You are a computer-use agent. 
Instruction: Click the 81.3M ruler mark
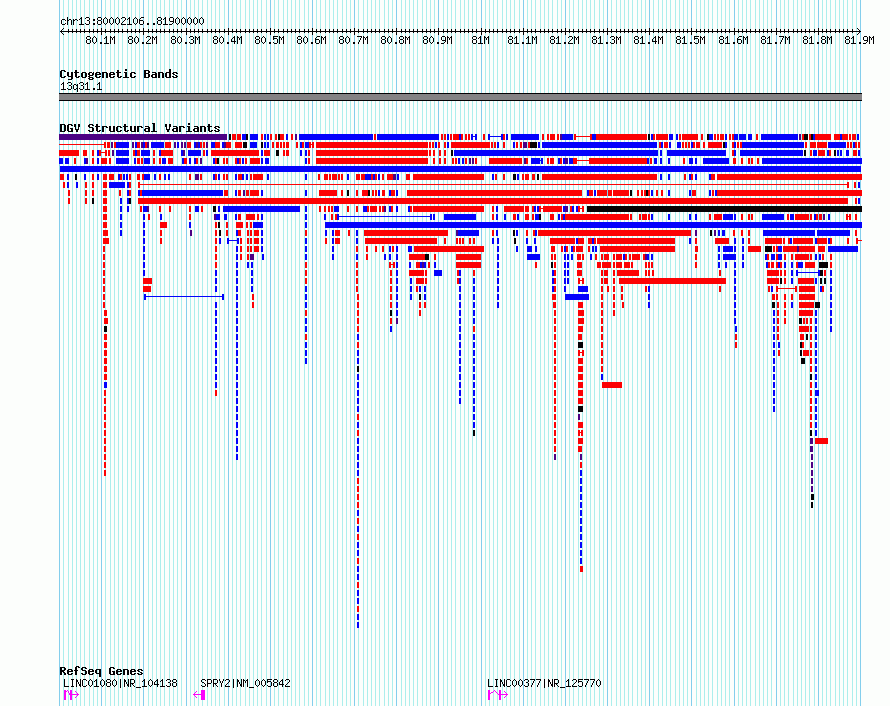click(606, 40)
